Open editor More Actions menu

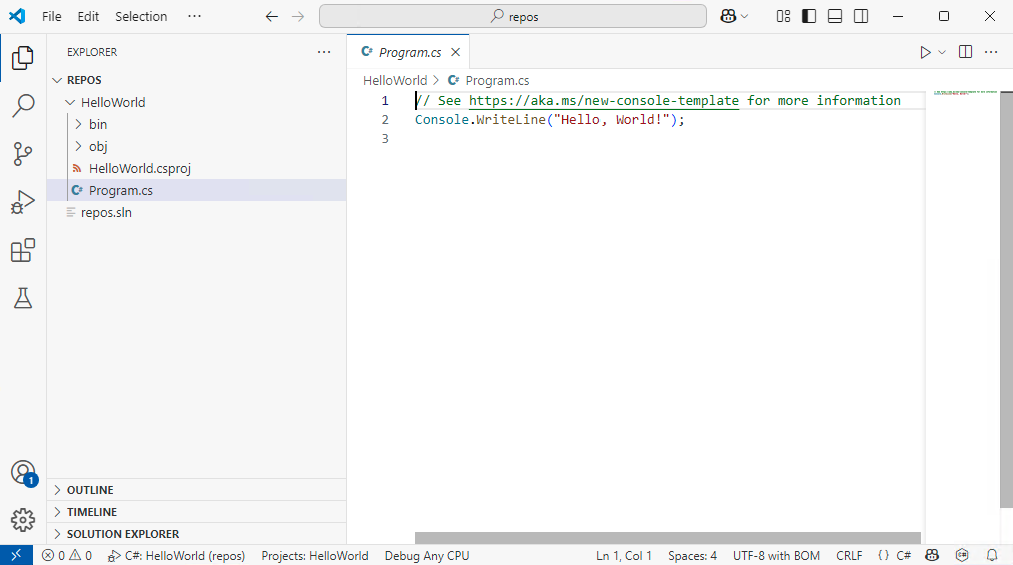click(991, 52)
